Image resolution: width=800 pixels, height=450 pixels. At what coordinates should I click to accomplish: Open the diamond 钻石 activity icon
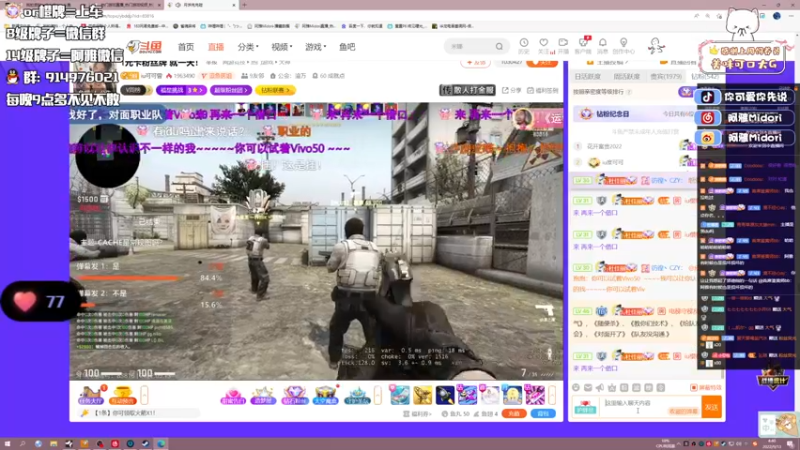[294, 395]
